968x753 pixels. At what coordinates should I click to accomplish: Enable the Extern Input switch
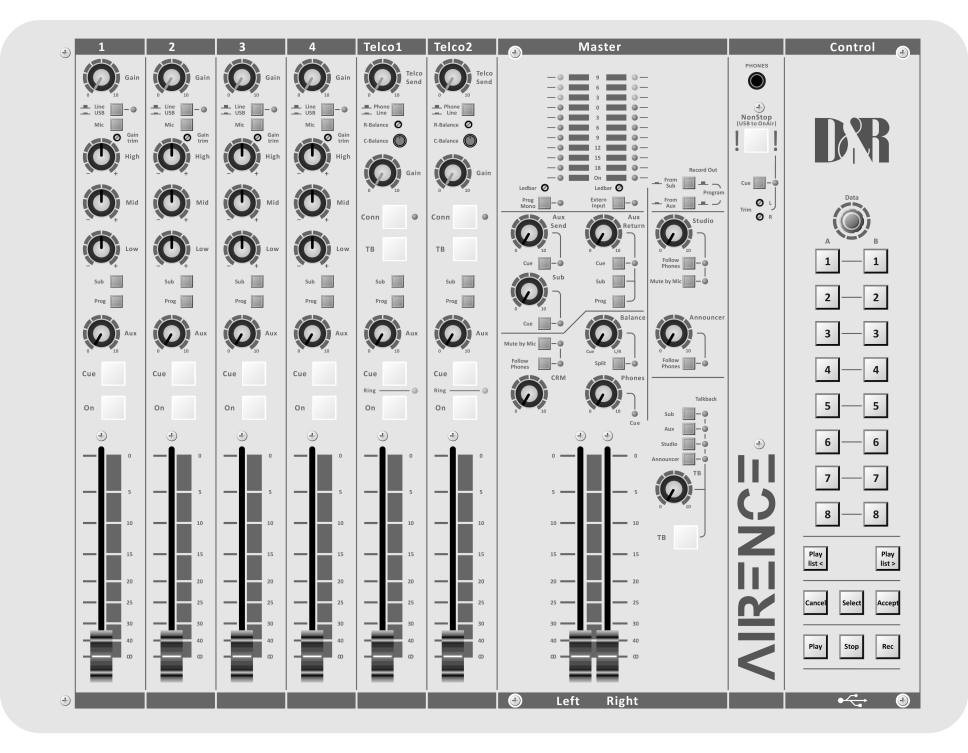click(618, 202)
